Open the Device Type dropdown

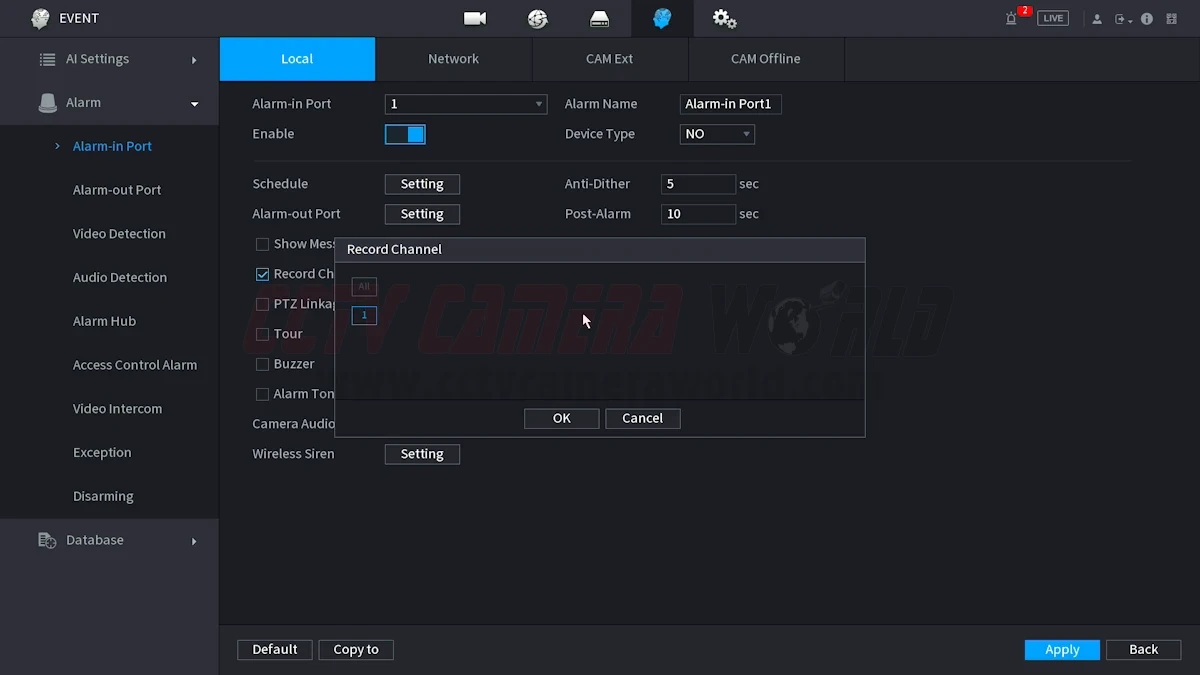717,134
